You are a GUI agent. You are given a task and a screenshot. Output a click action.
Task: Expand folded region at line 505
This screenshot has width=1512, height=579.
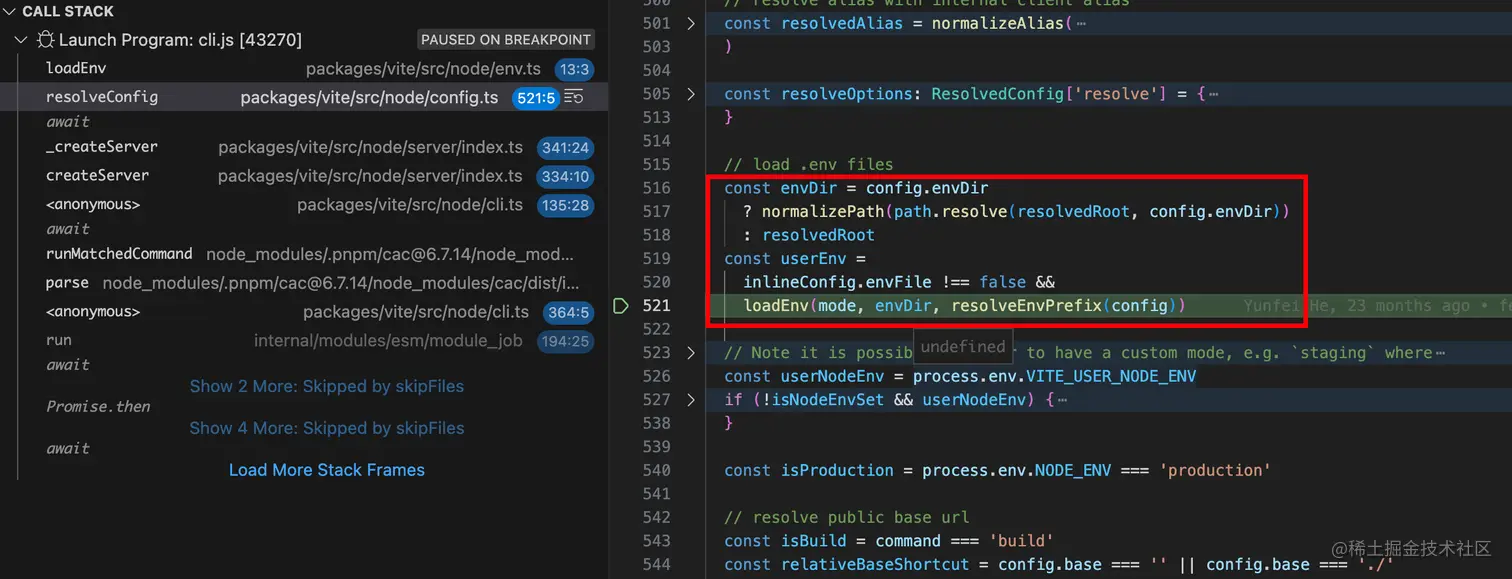click(690, 94)
